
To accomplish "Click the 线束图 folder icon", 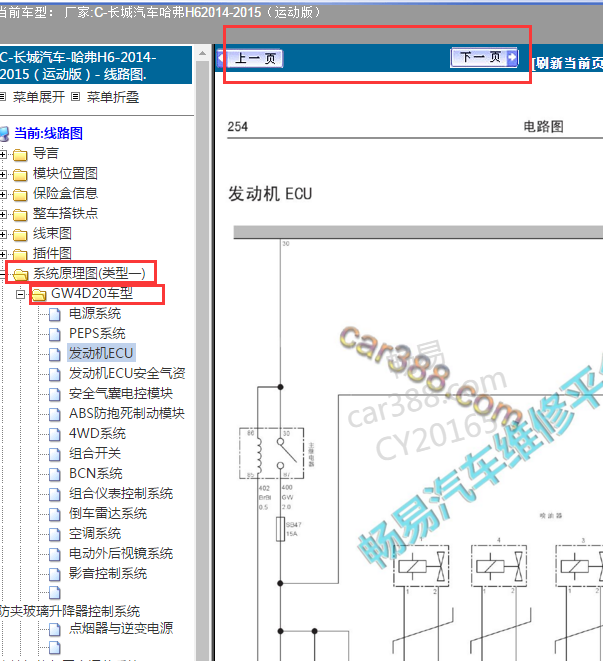I will pyautogui.click(x=20, y=235).
